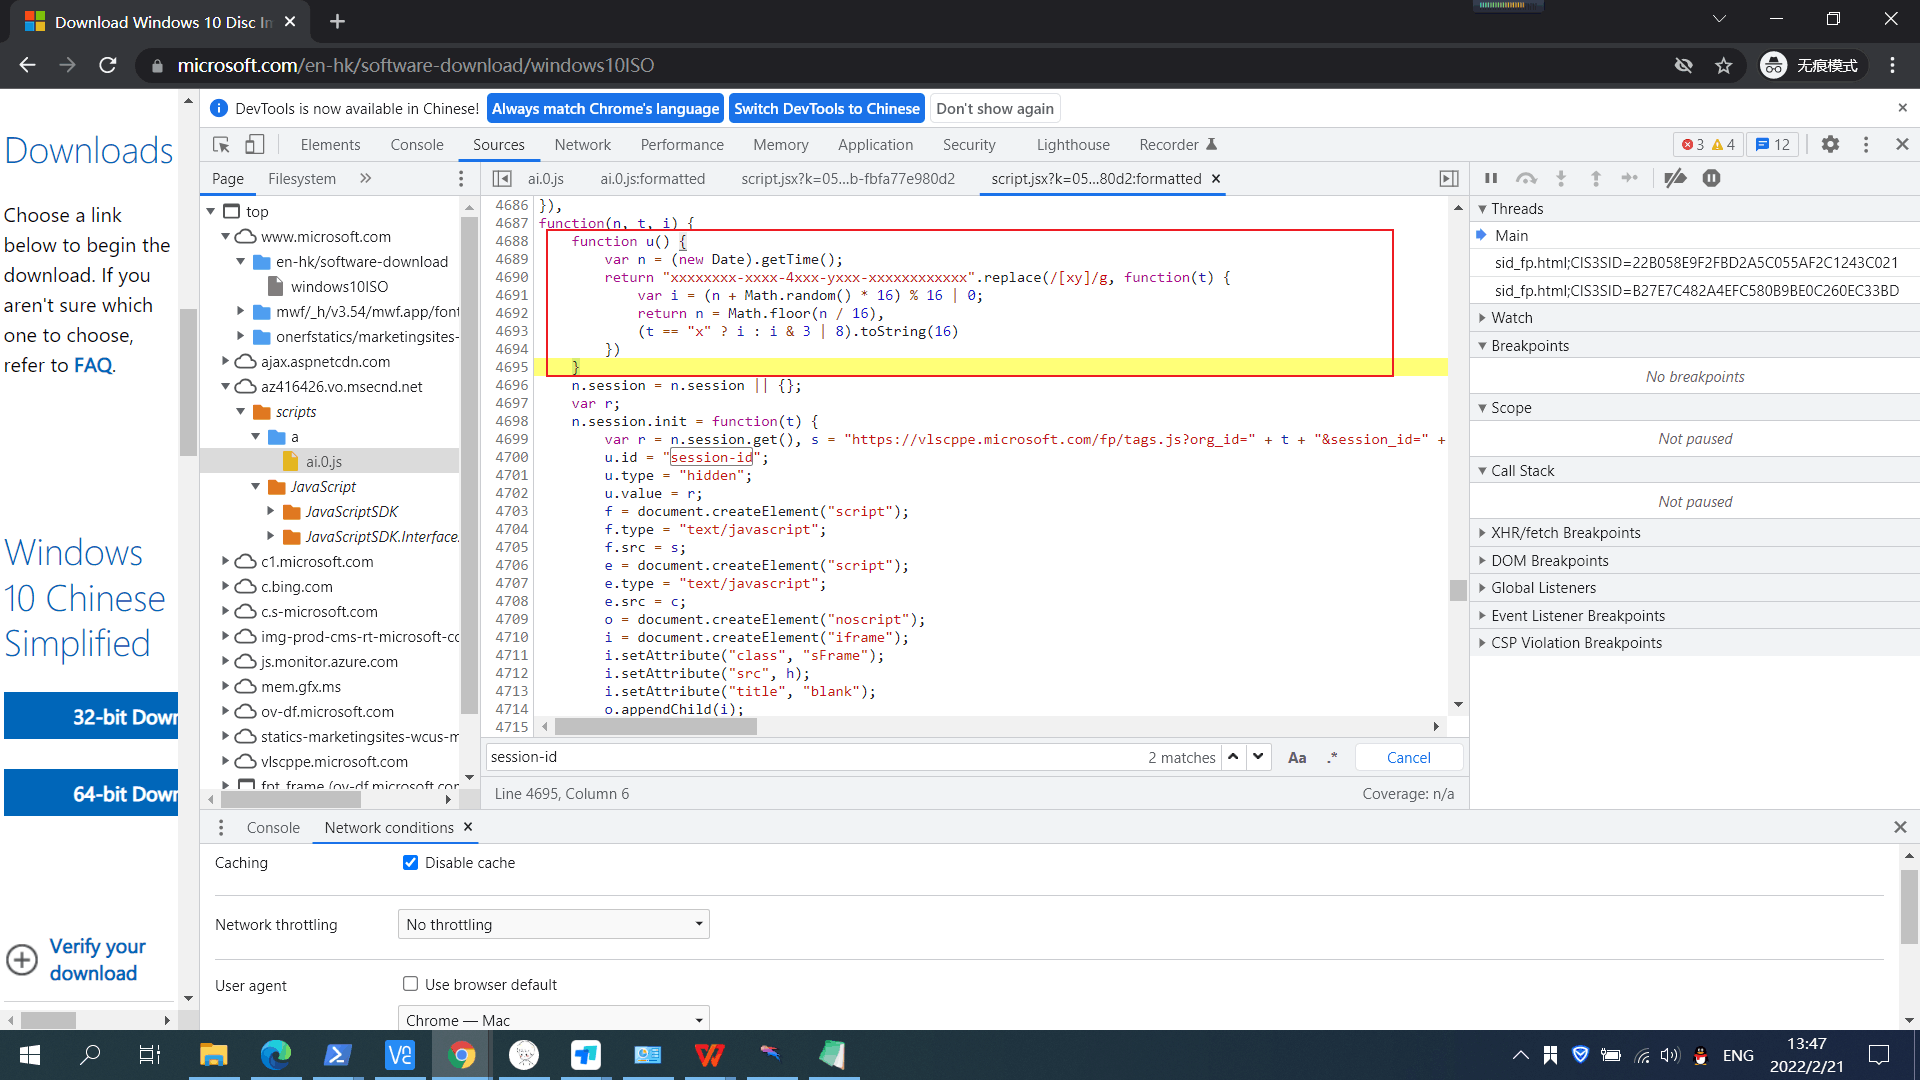
Task: Open the 12 issues counter
Action: [1773, 145]
